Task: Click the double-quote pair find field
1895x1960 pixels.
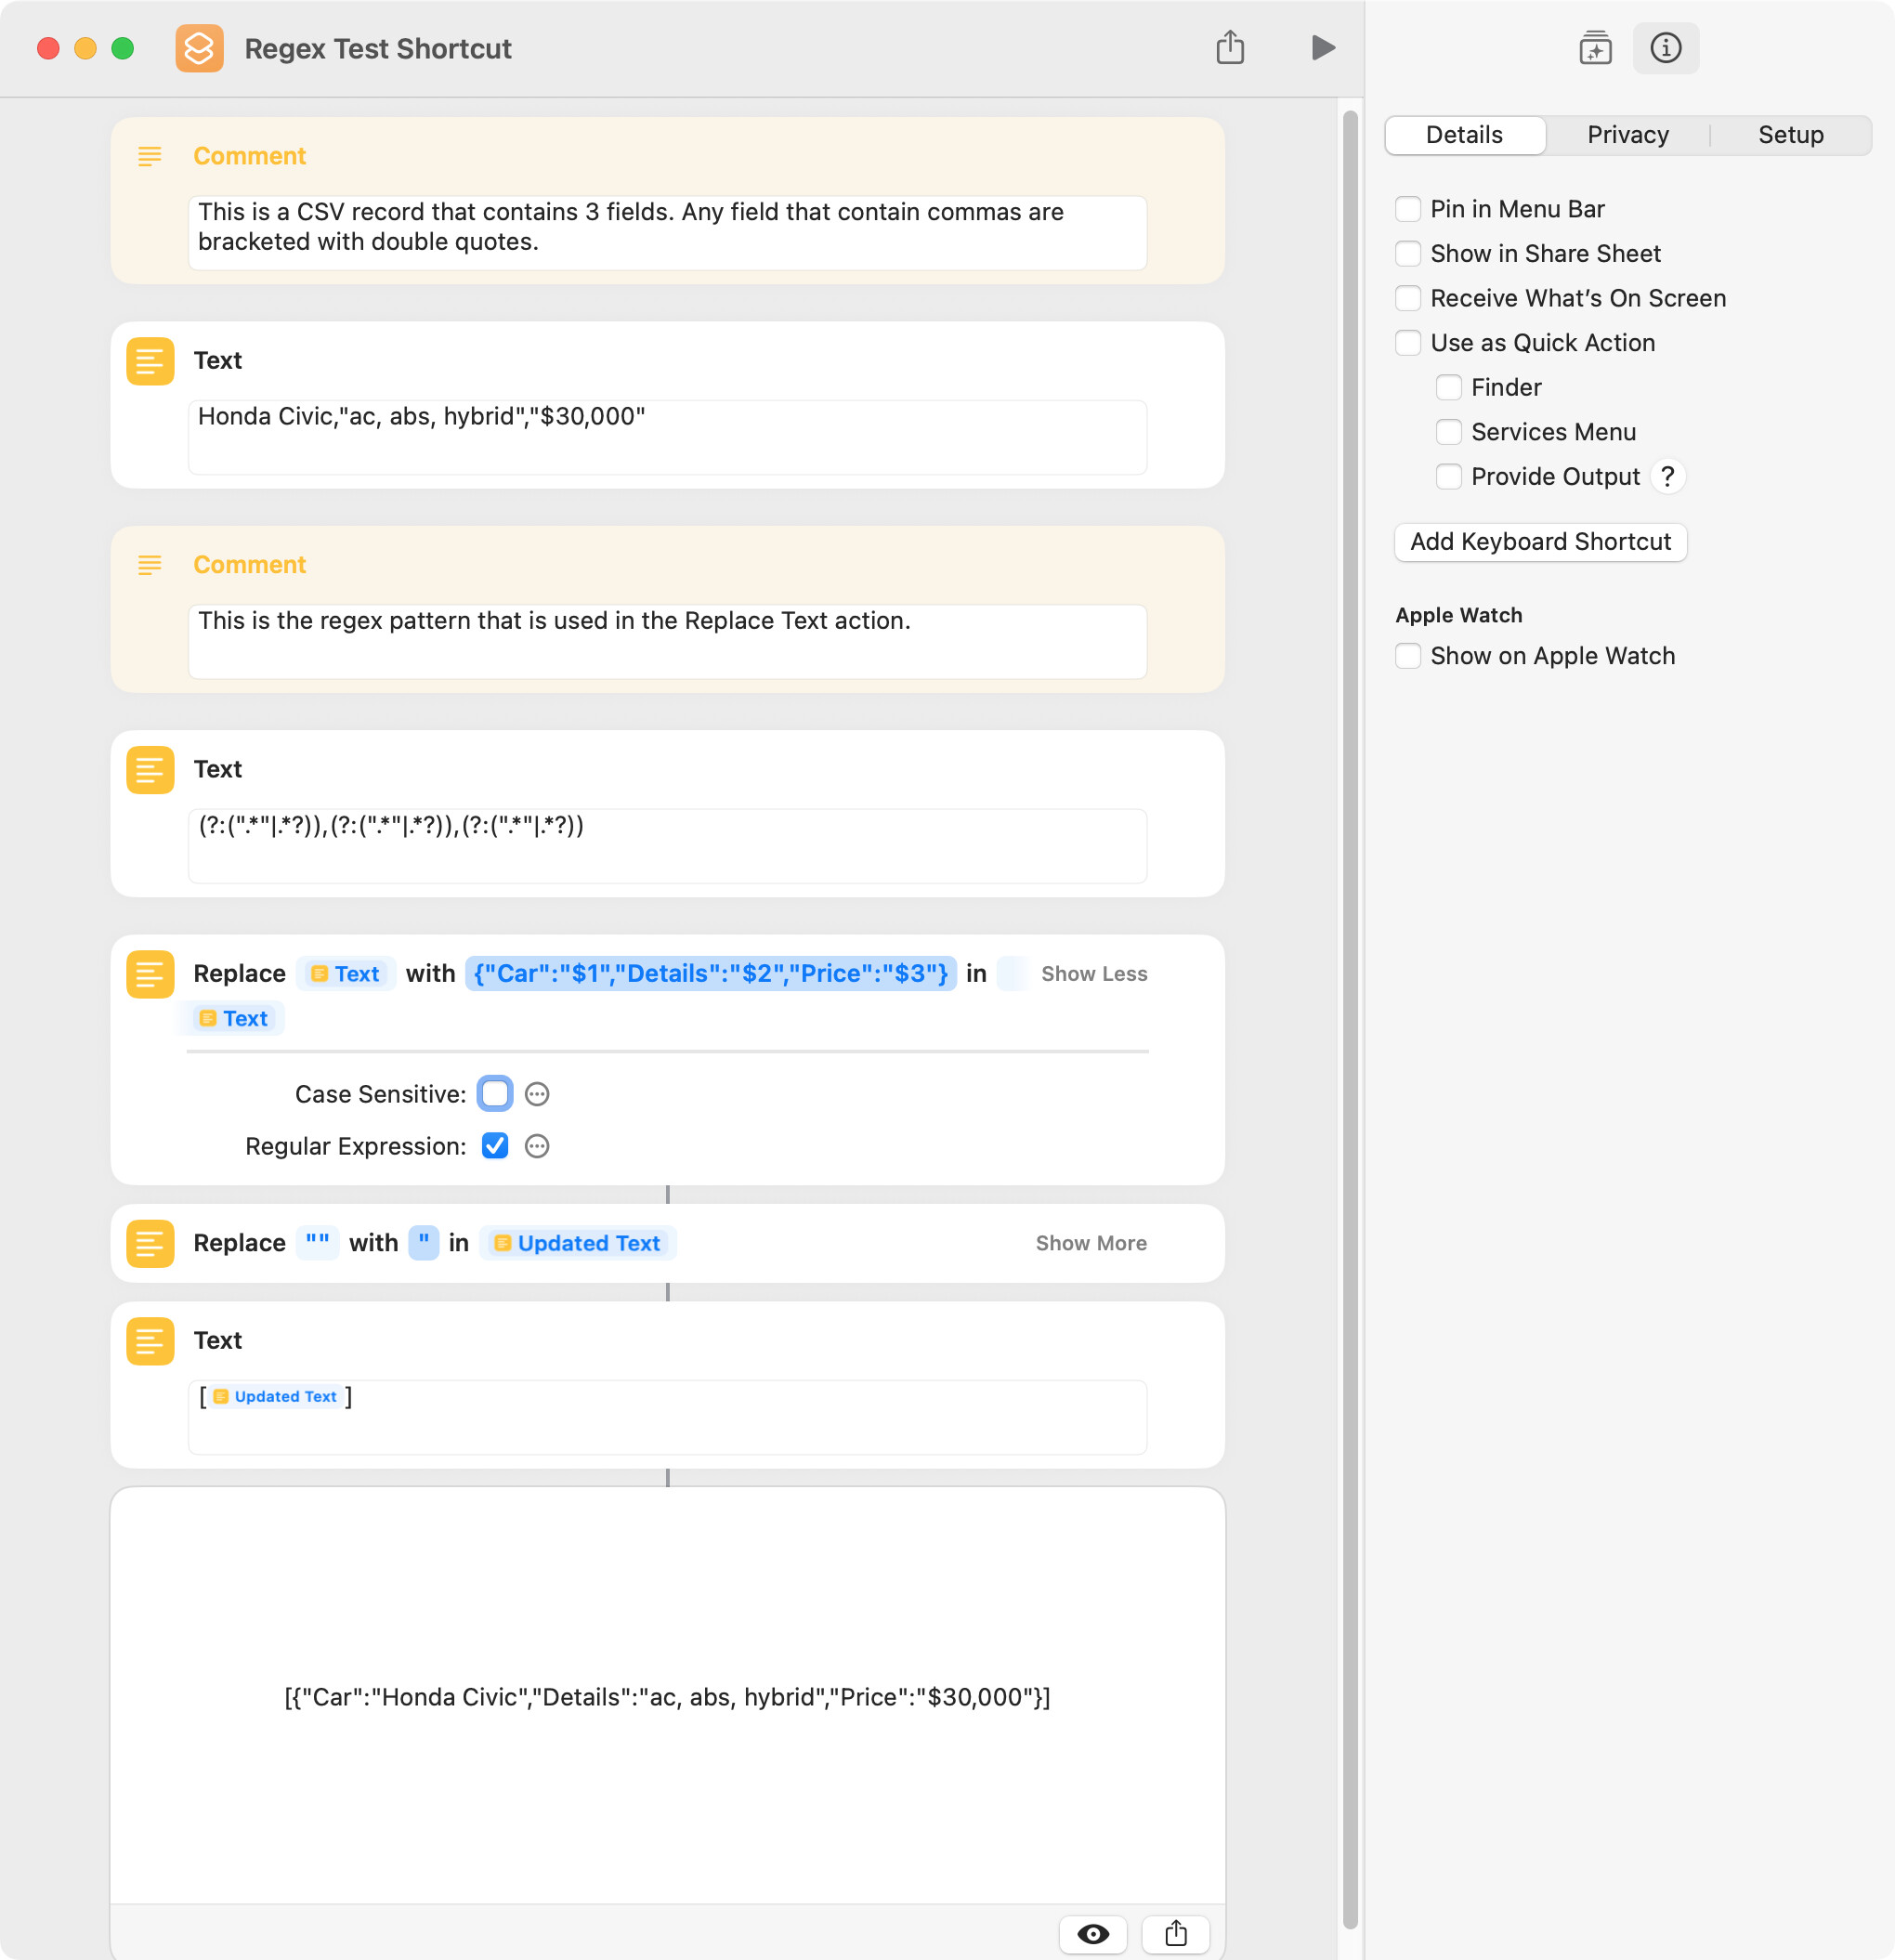Action: (x=318, y=1243)
